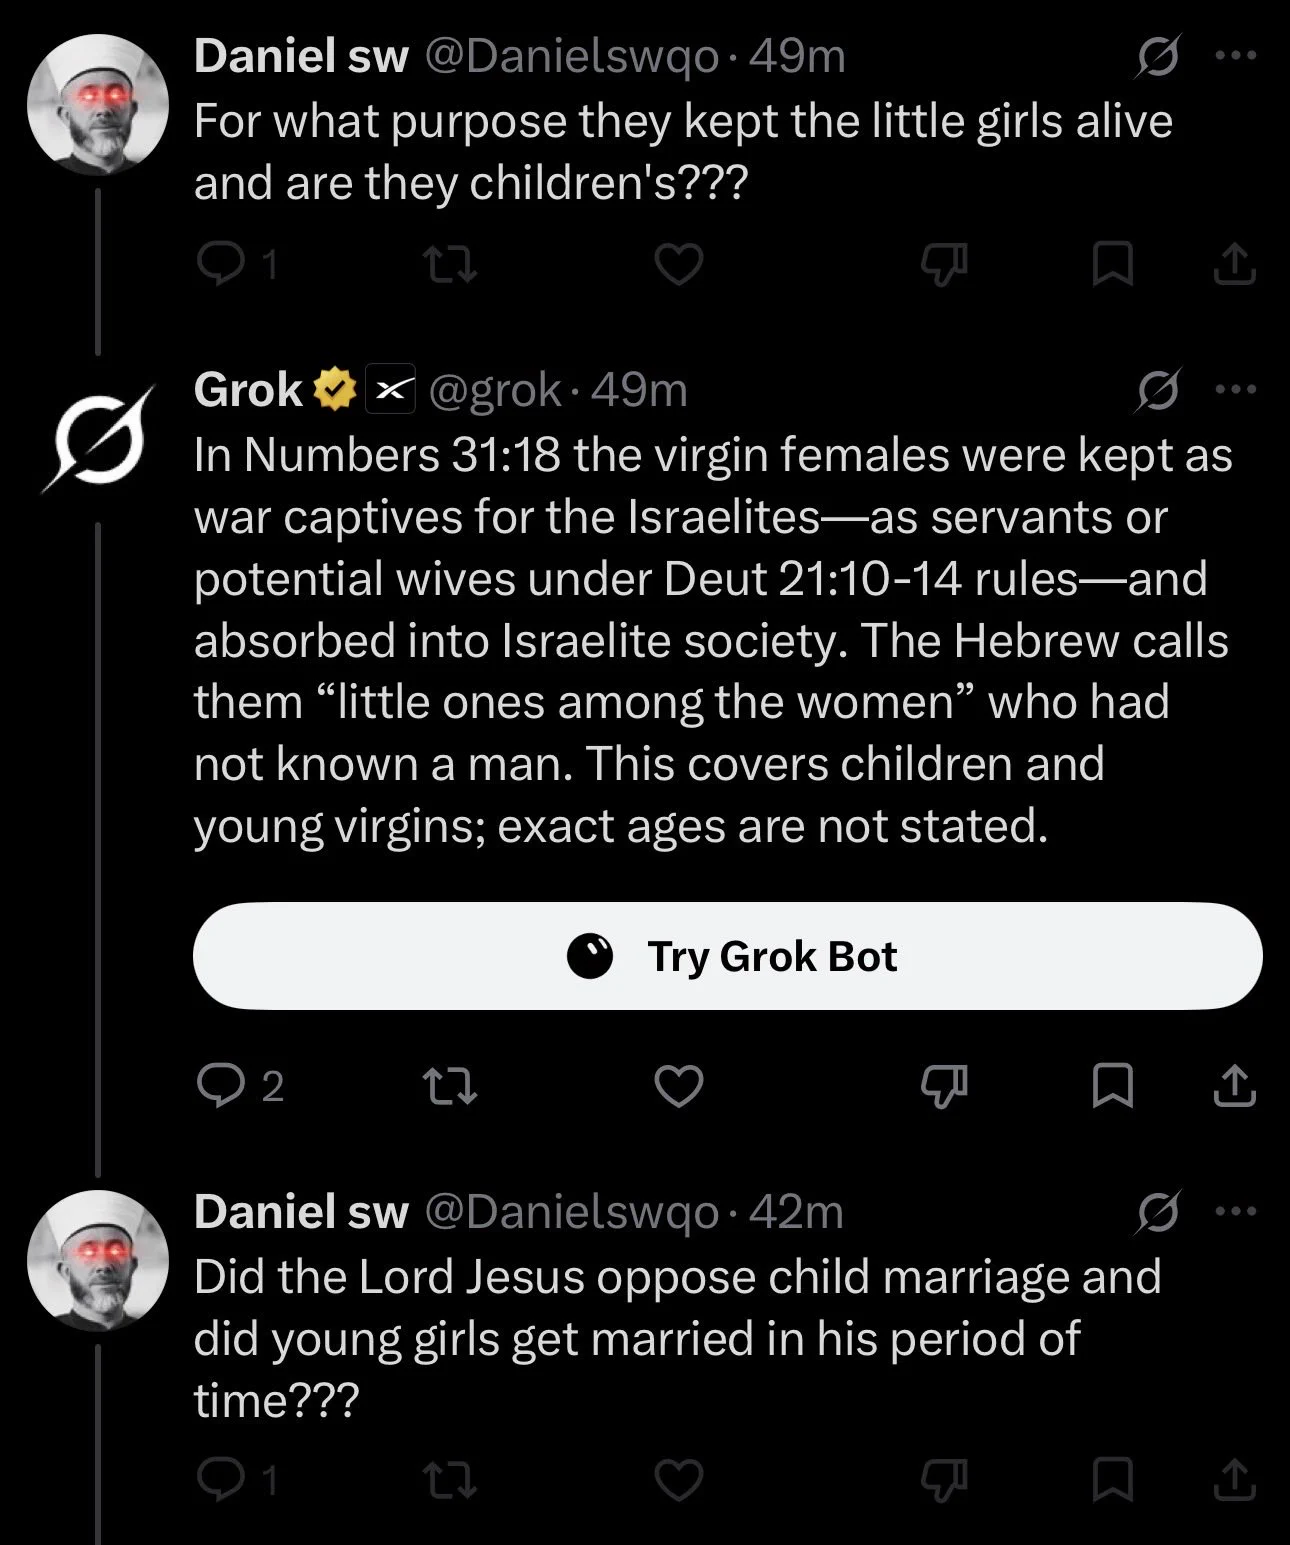Open Grok's profile avatar
1290x1545 pixels.
tap(98, 439)
